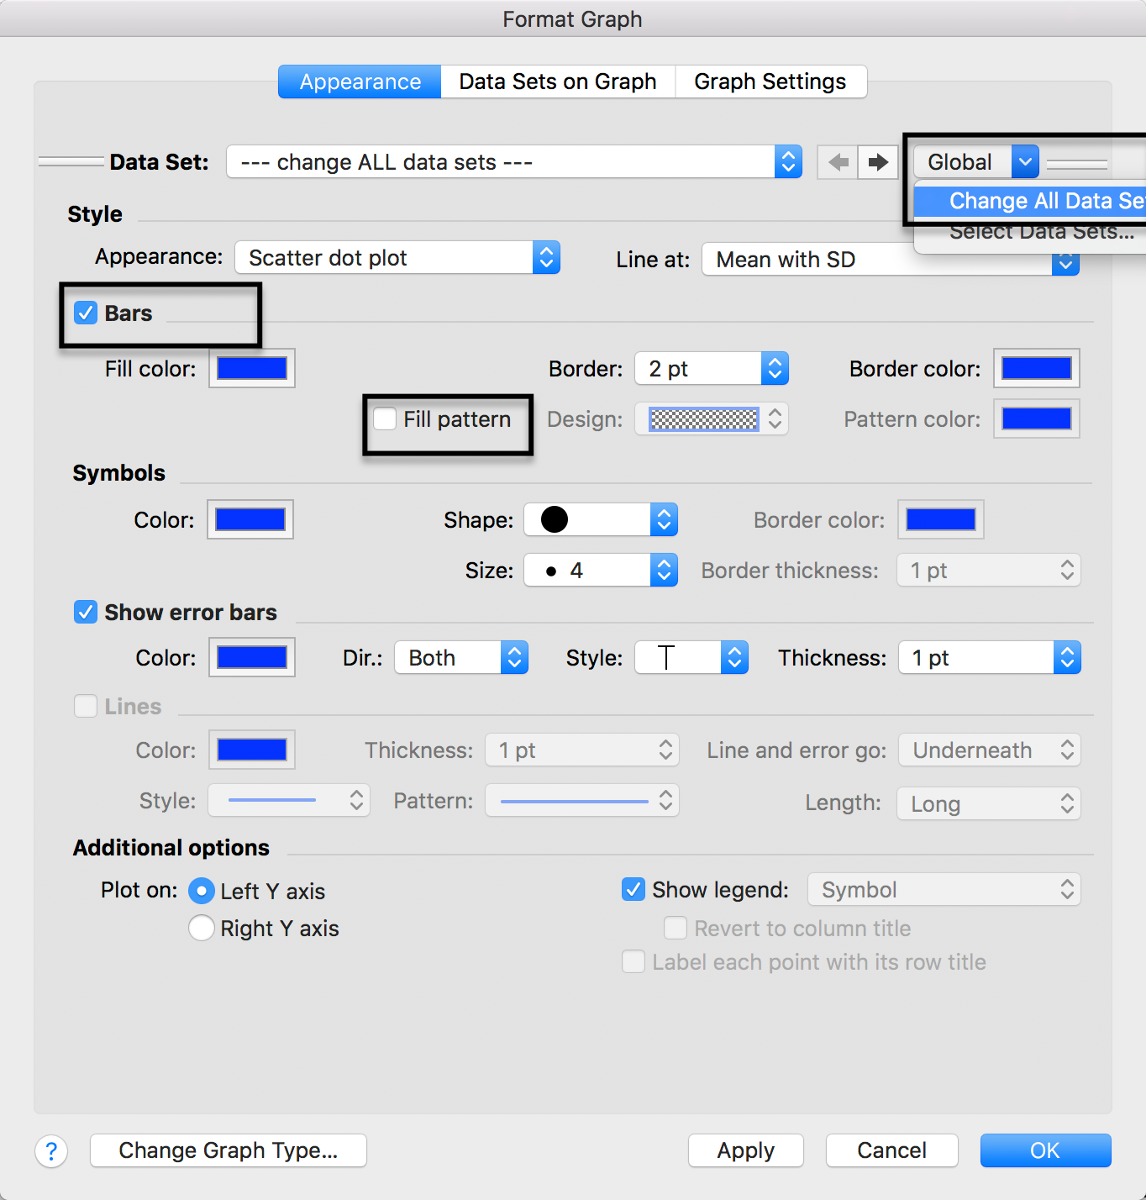Click the previous data set arrow
This screenshot has width=1146, height=1200.
click(x=837, y=161)
